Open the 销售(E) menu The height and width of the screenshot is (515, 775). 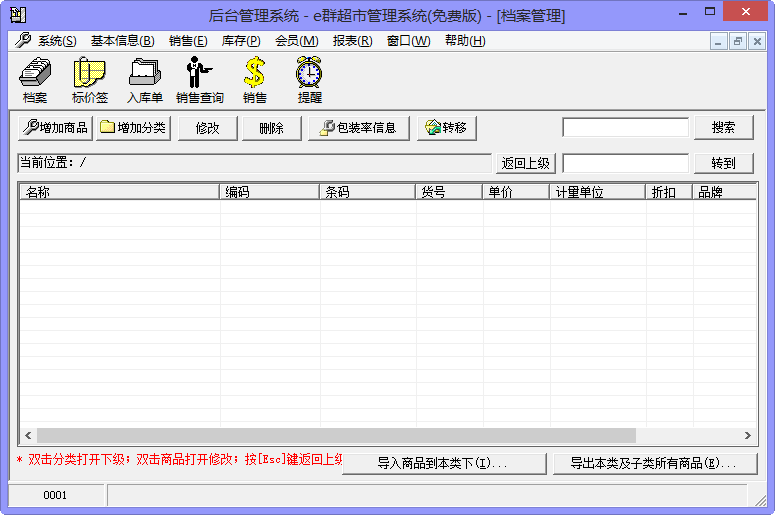(x=188, y=41)
